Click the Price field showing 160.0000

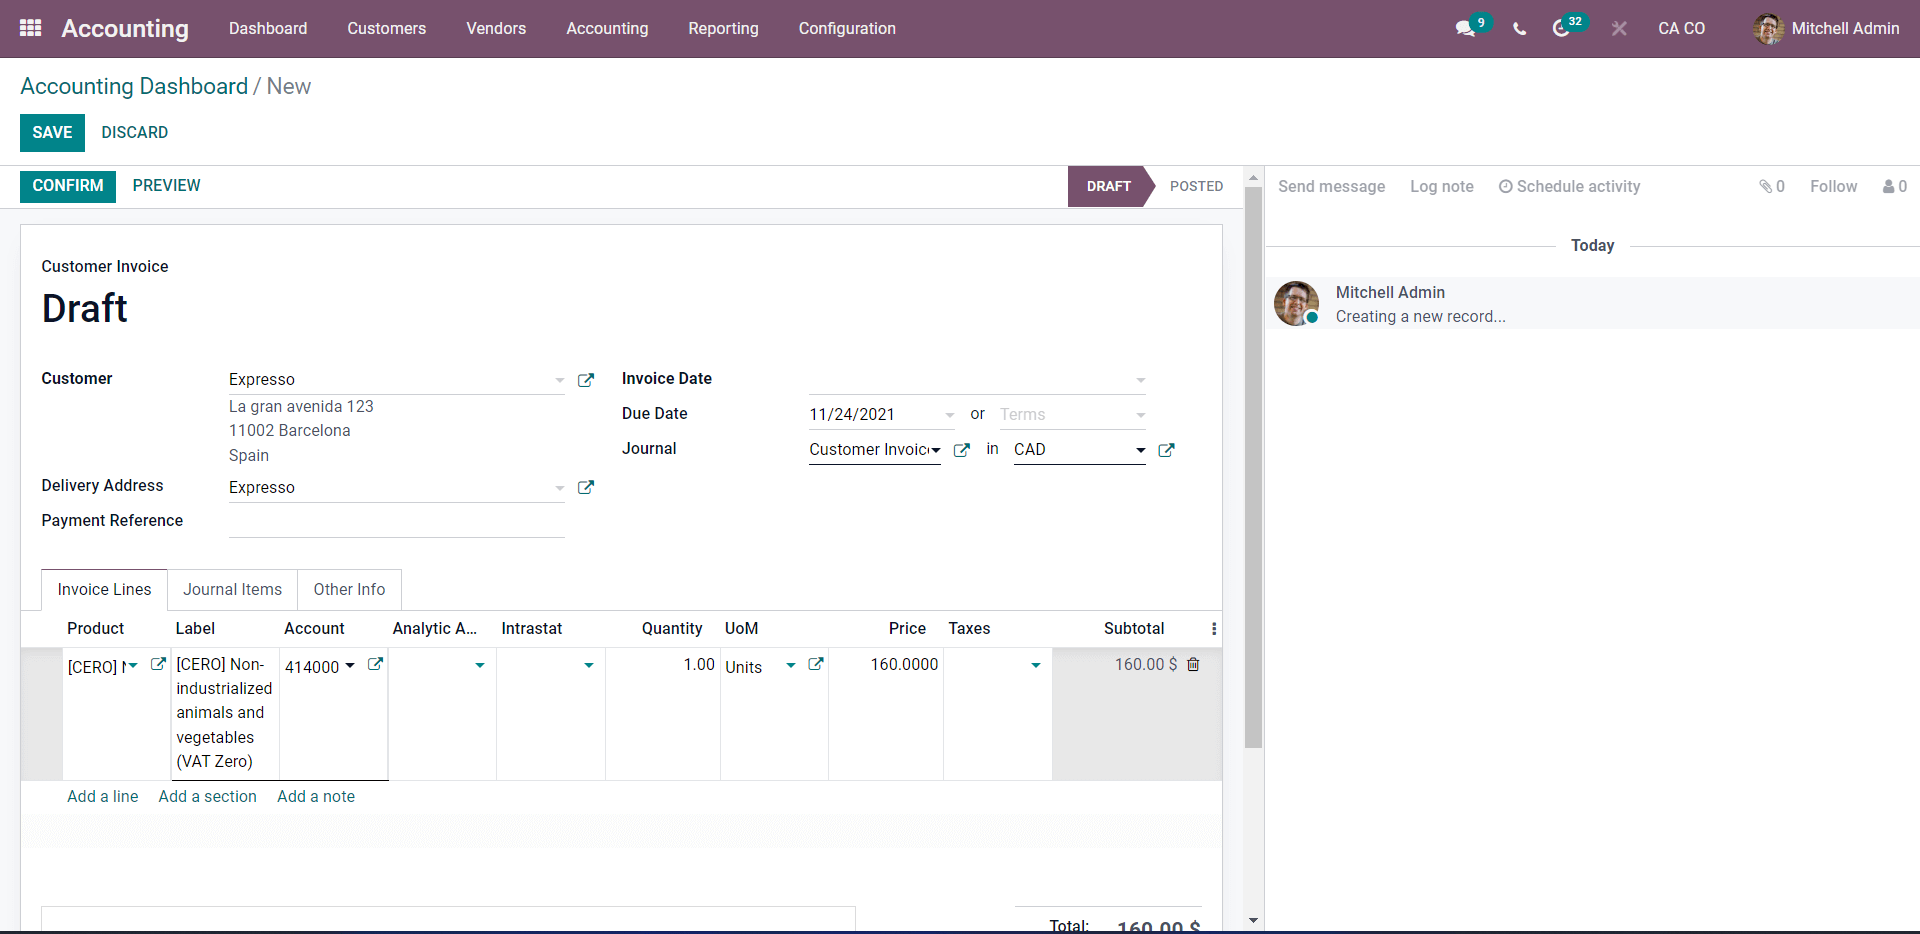[887, 665]
